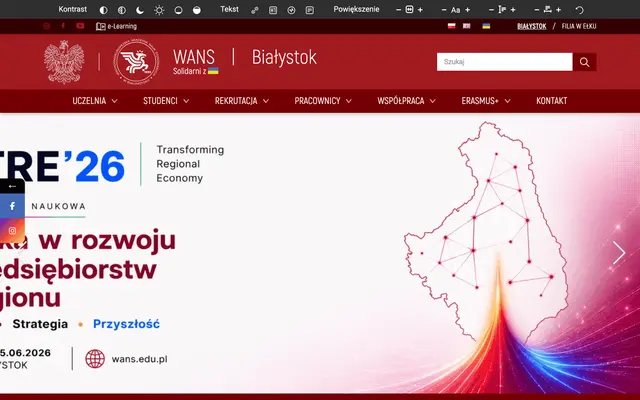Toggle link highlighting in Tekst group
The width and height of the screenshot is (640, 400).
pos(255,10)
